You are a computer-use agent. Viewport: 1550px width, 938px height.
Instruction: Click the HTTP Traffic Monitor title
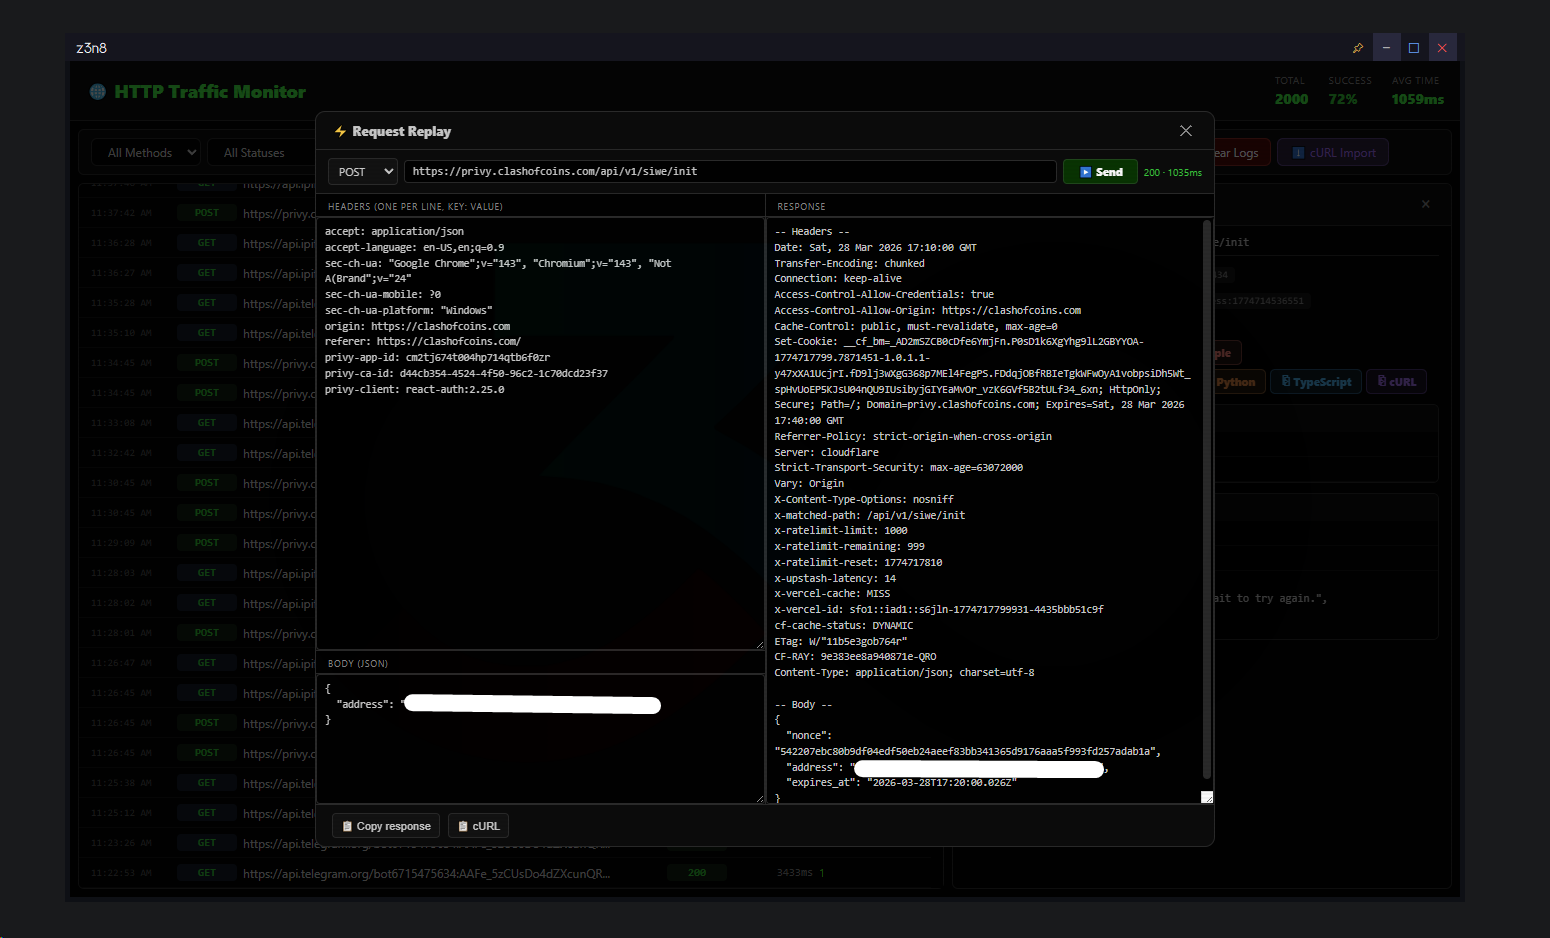point(210,92)
